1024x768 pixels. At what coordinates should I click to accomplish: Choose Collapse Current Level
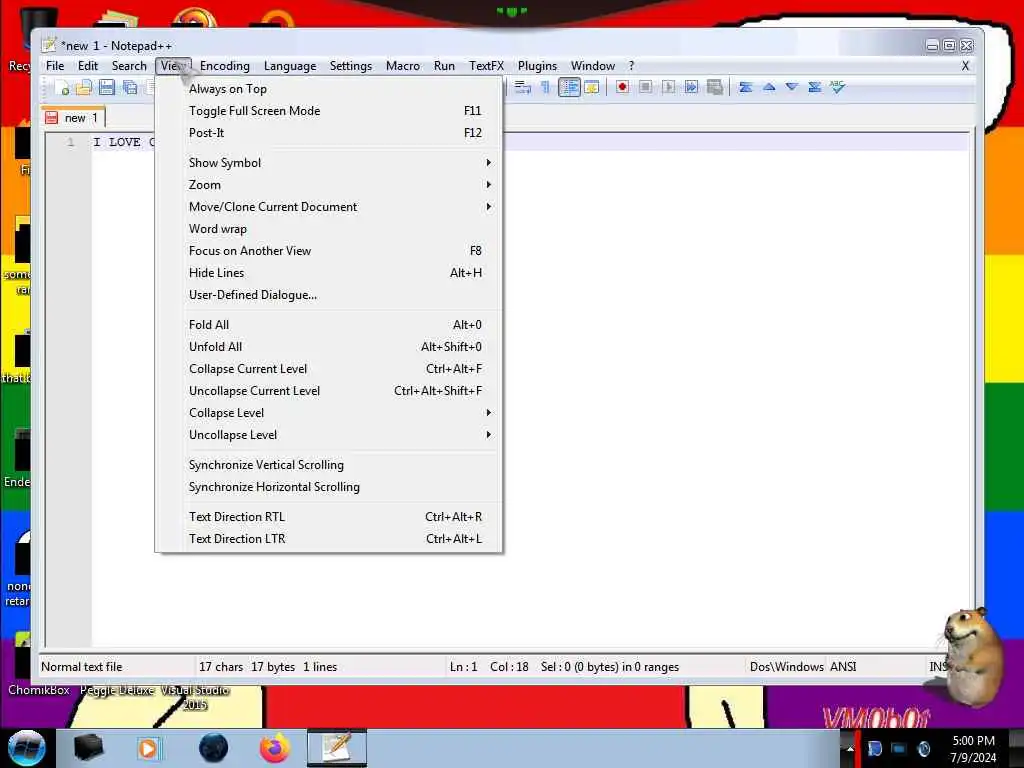click(x=329, y=369)
